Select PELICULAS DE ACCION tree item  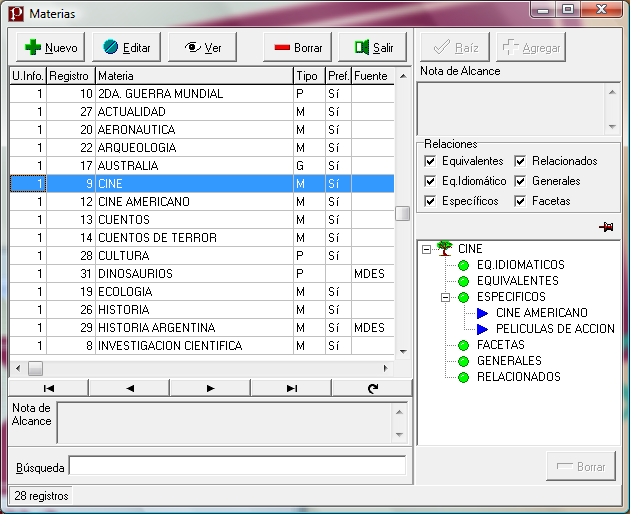(x=555, y=329)
